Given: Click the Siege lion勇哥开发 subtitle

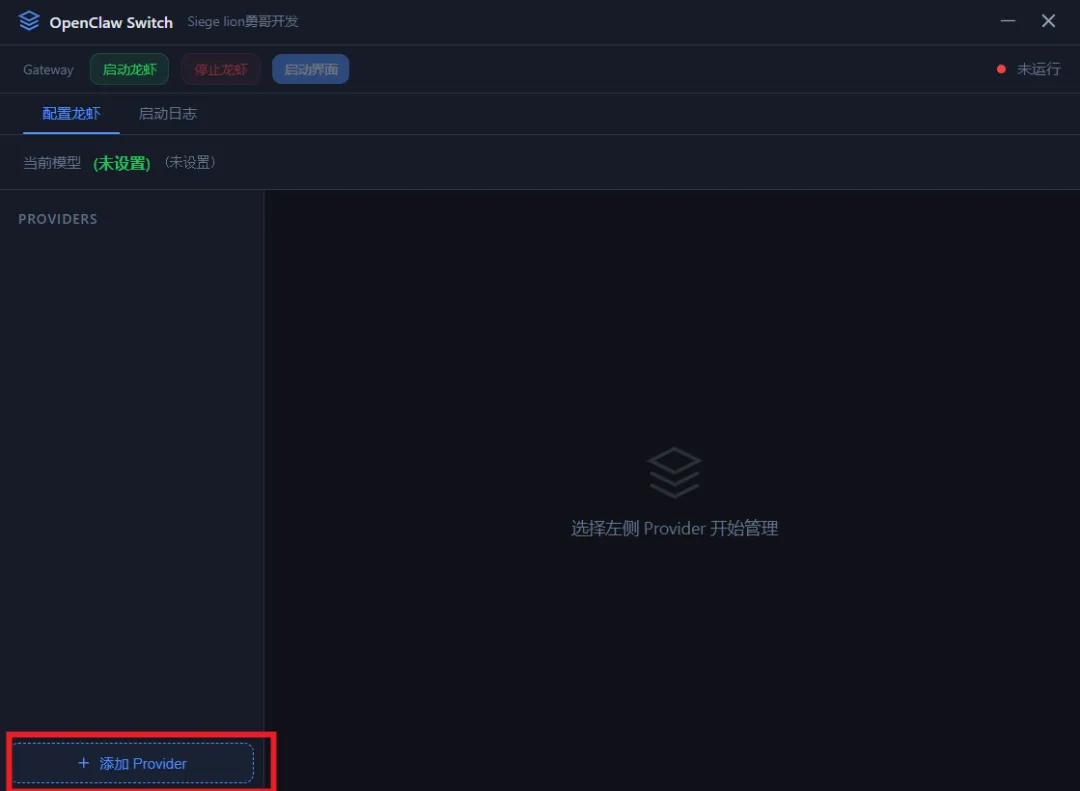Looking at the screenshot, I should pos(242,21).
